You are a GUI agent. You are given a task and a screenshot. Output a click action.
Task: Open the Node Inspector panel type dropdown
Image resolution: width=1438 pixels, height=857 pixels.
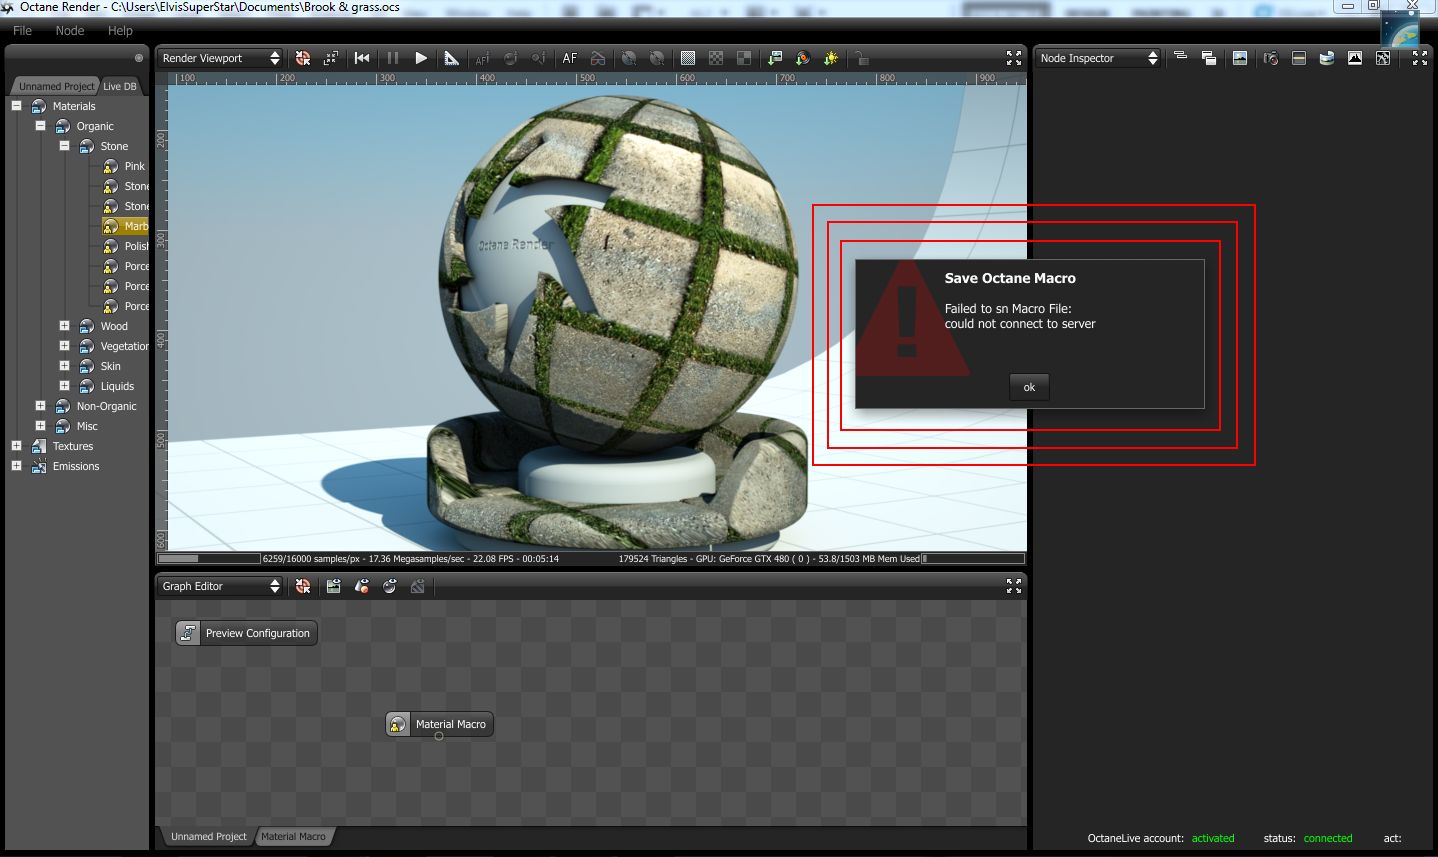(1099, 58)
